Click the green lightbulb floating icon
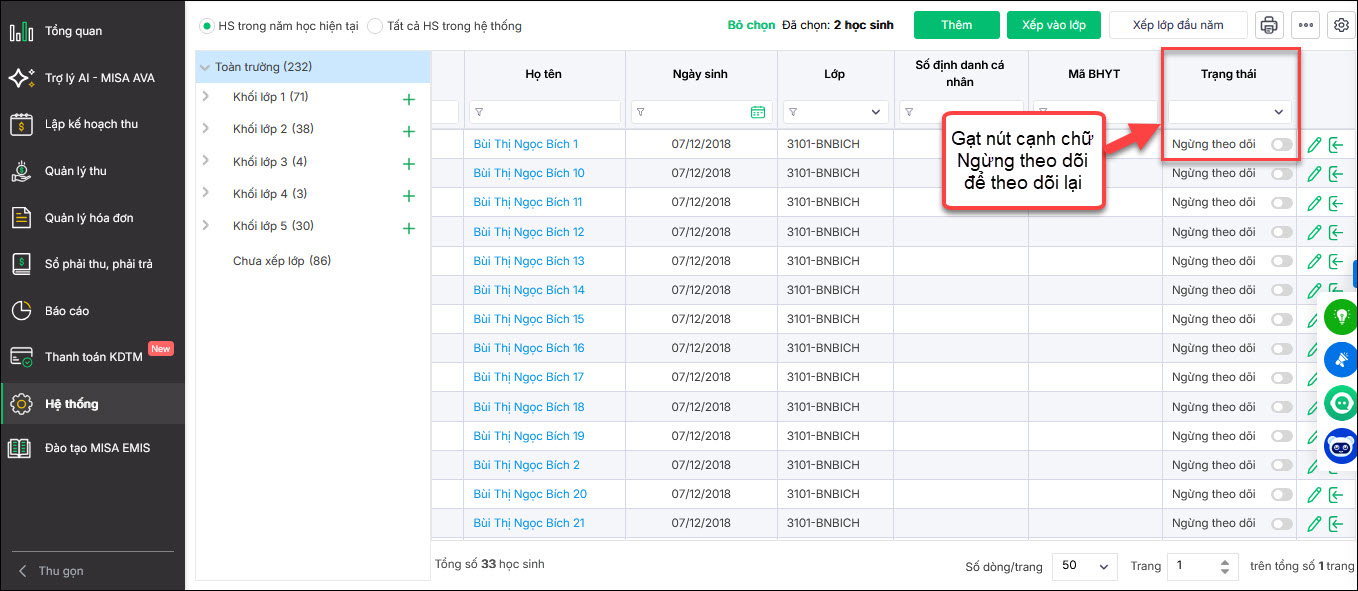Image resolution: width=1358 pixels, height=591 pixels. click(1340, 316)
